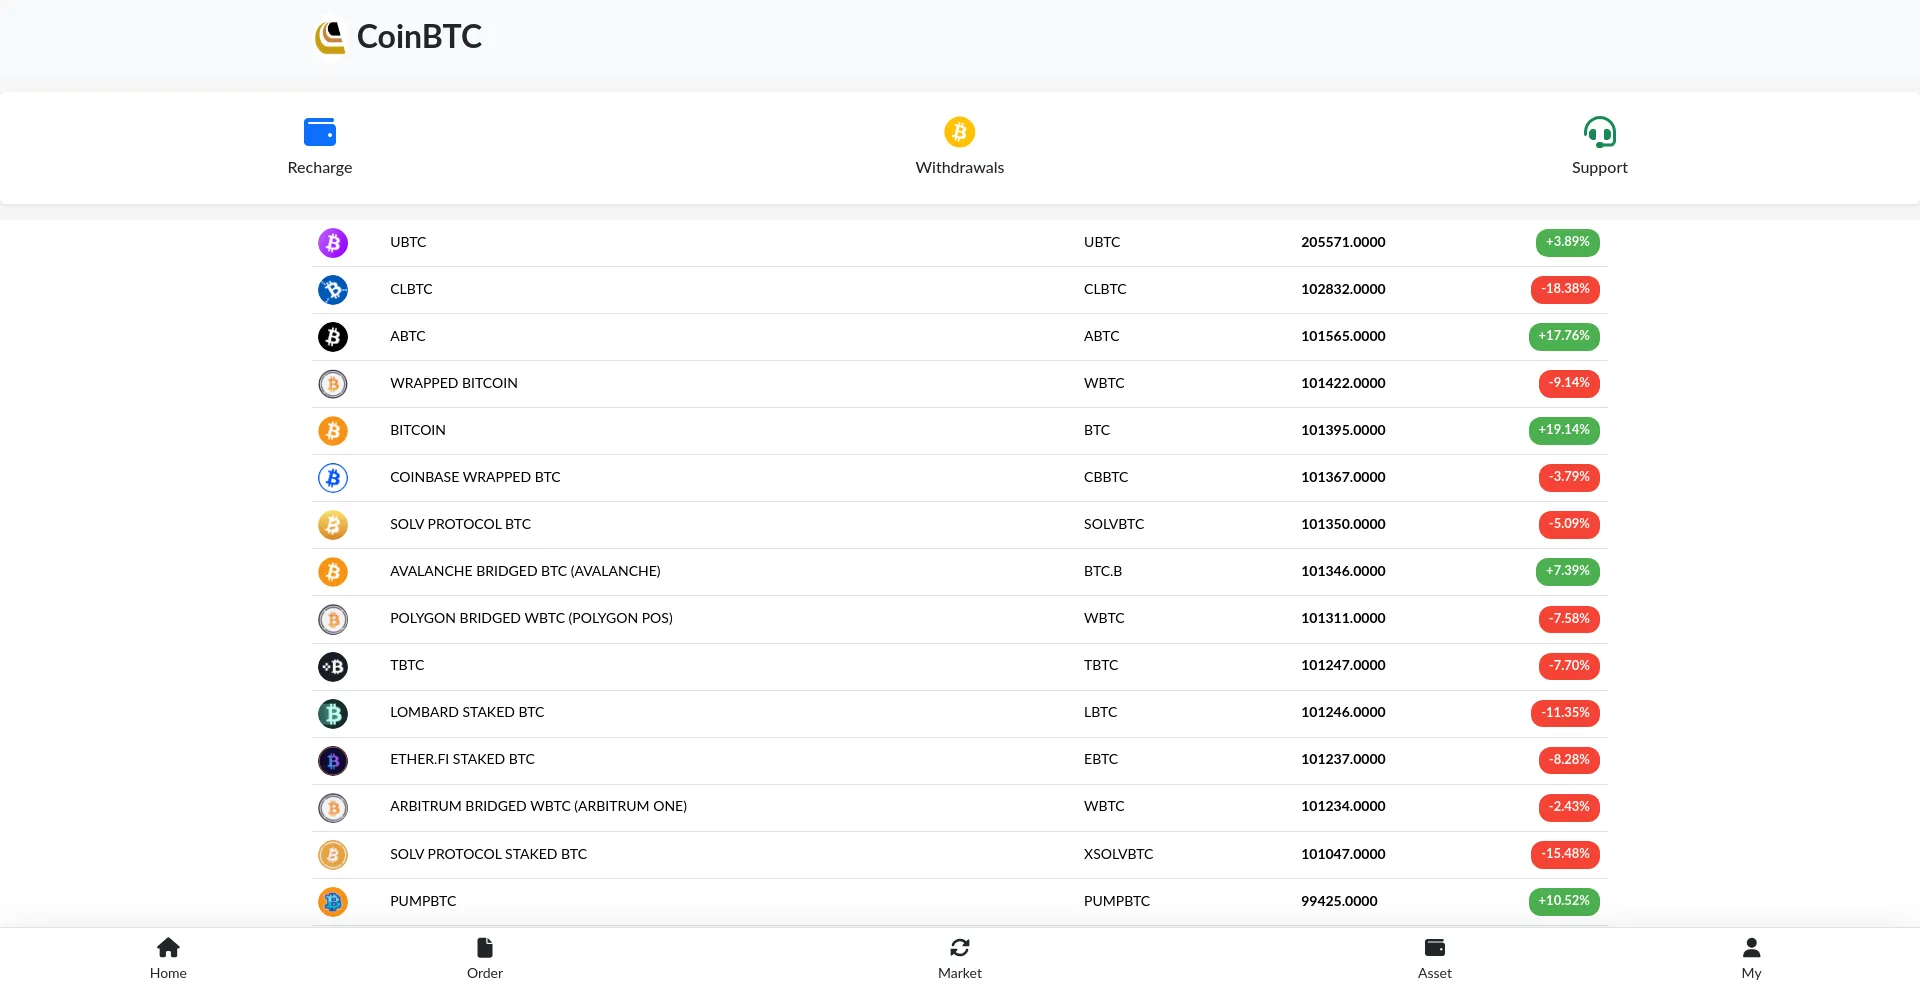This screenshot has width=1920, height=993.
Task: Open the Recharge wallet icon
Action: tap(320, 132)
